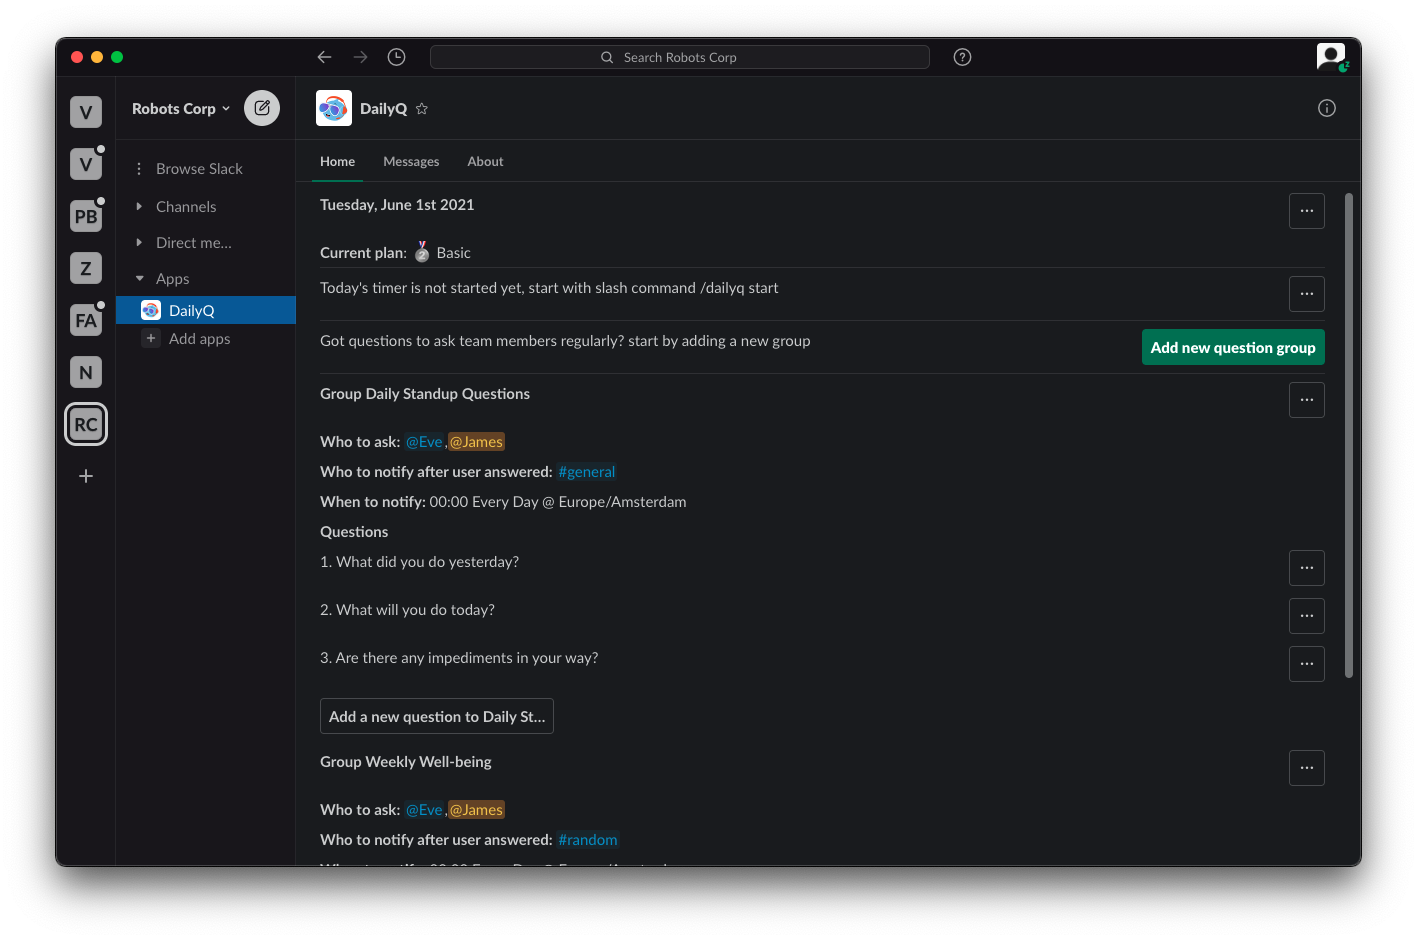Open overflow menu for Group Daily Standup Questions
Screen dimensions: 1417x940
click(1307, 400)
